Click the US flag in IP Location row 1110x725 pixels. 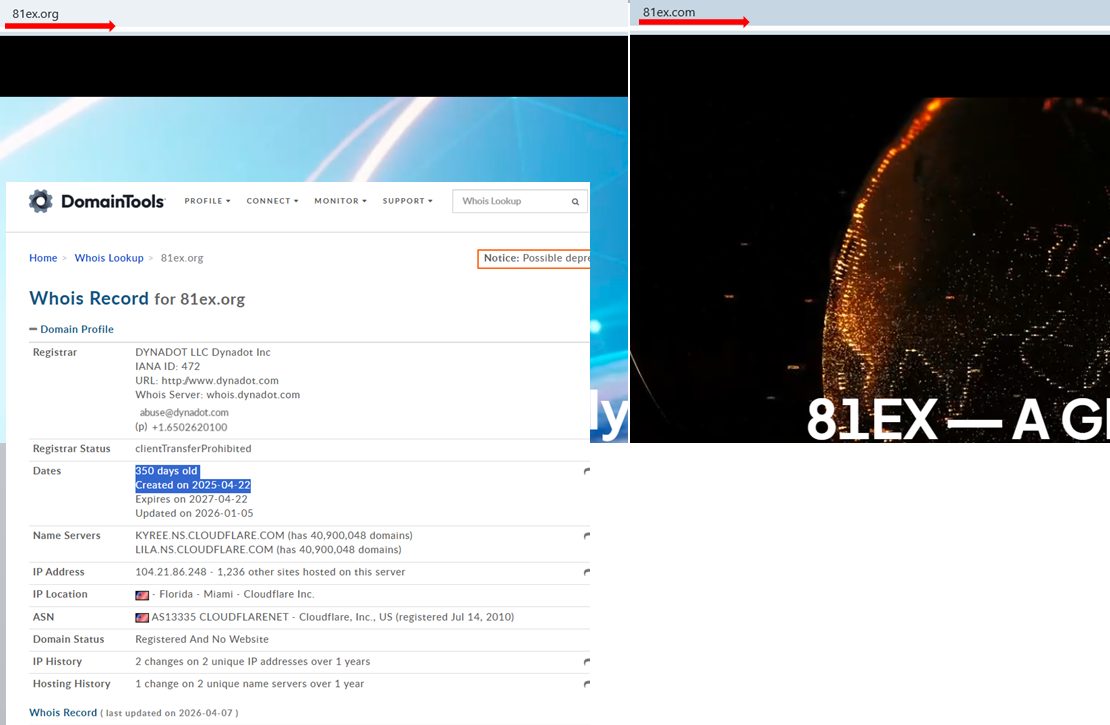pyautogui.click(x=142, y=595)
